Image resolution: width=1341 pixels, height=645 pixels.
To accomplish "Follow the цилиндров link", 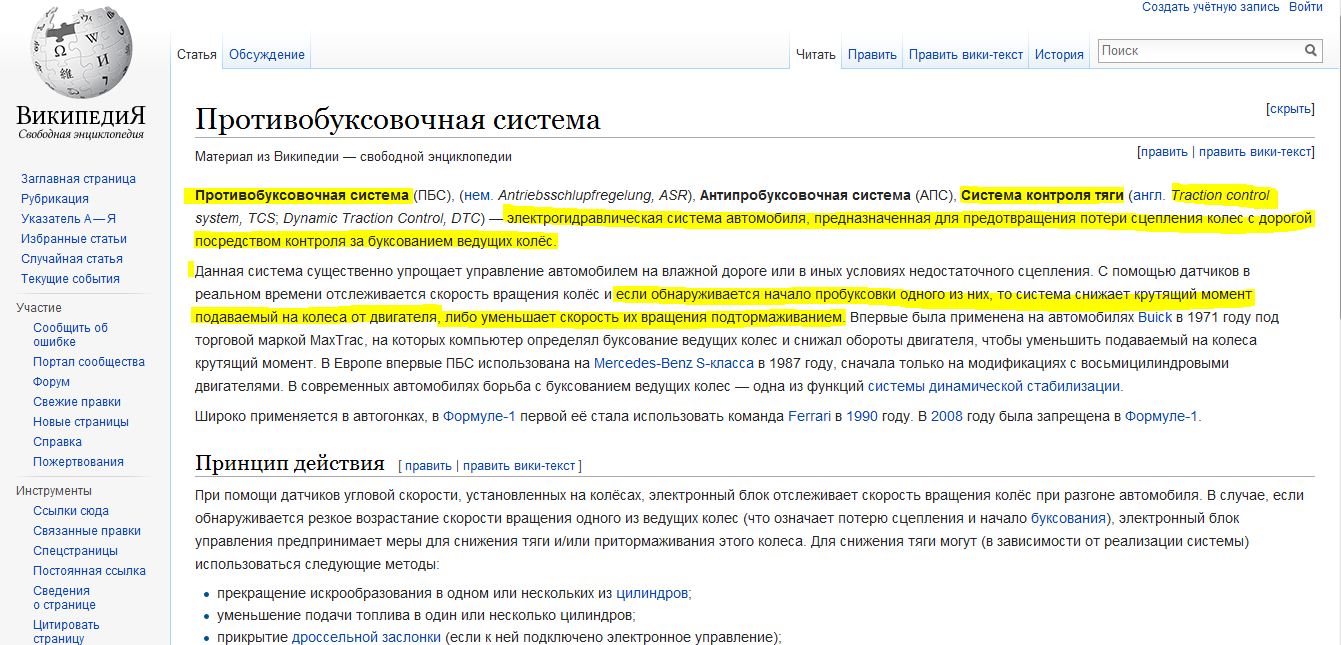I will 652,593.
